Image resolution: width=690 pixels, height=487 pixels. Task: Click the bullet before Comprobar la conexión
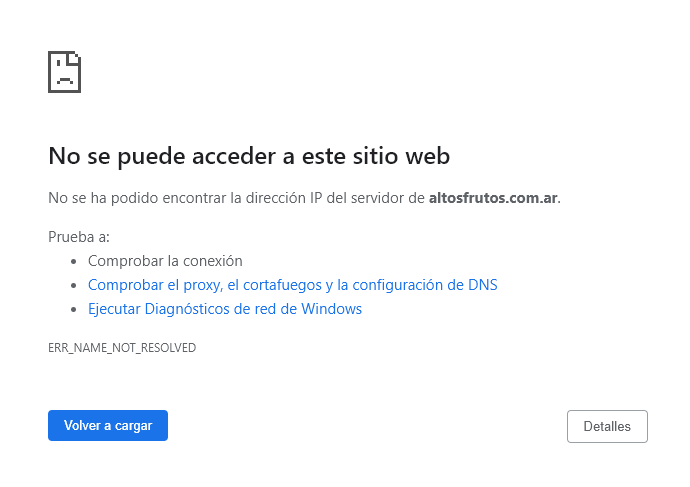tap(73, 262)
